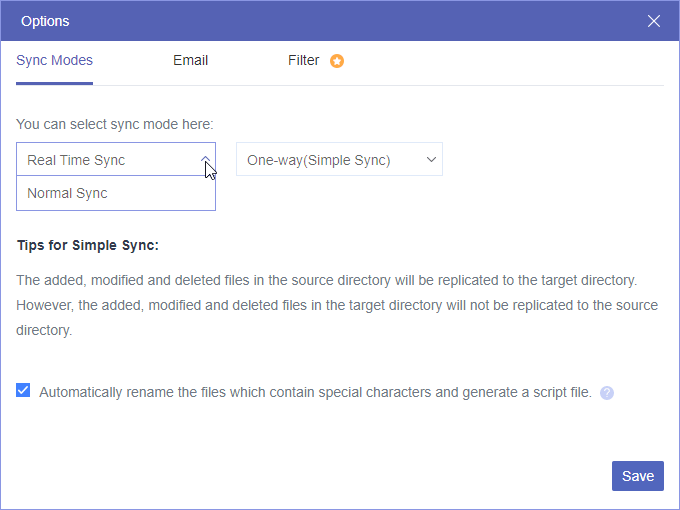Image resolution: width=680 pixels, height=510 pixels.
Task: Select Normal Sync from the list
Action: [68, 193]
